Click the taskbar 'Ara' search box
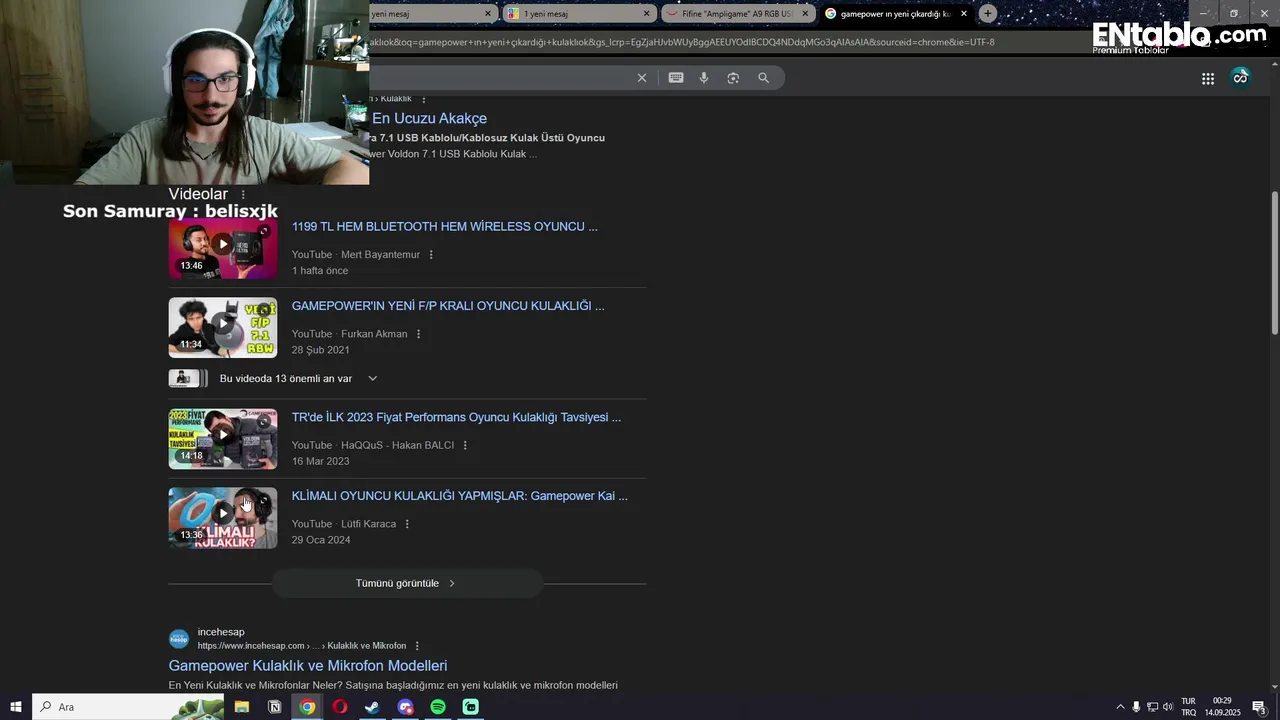The width and height of the screenshot is (1280, 720). (x=129, y=707)
